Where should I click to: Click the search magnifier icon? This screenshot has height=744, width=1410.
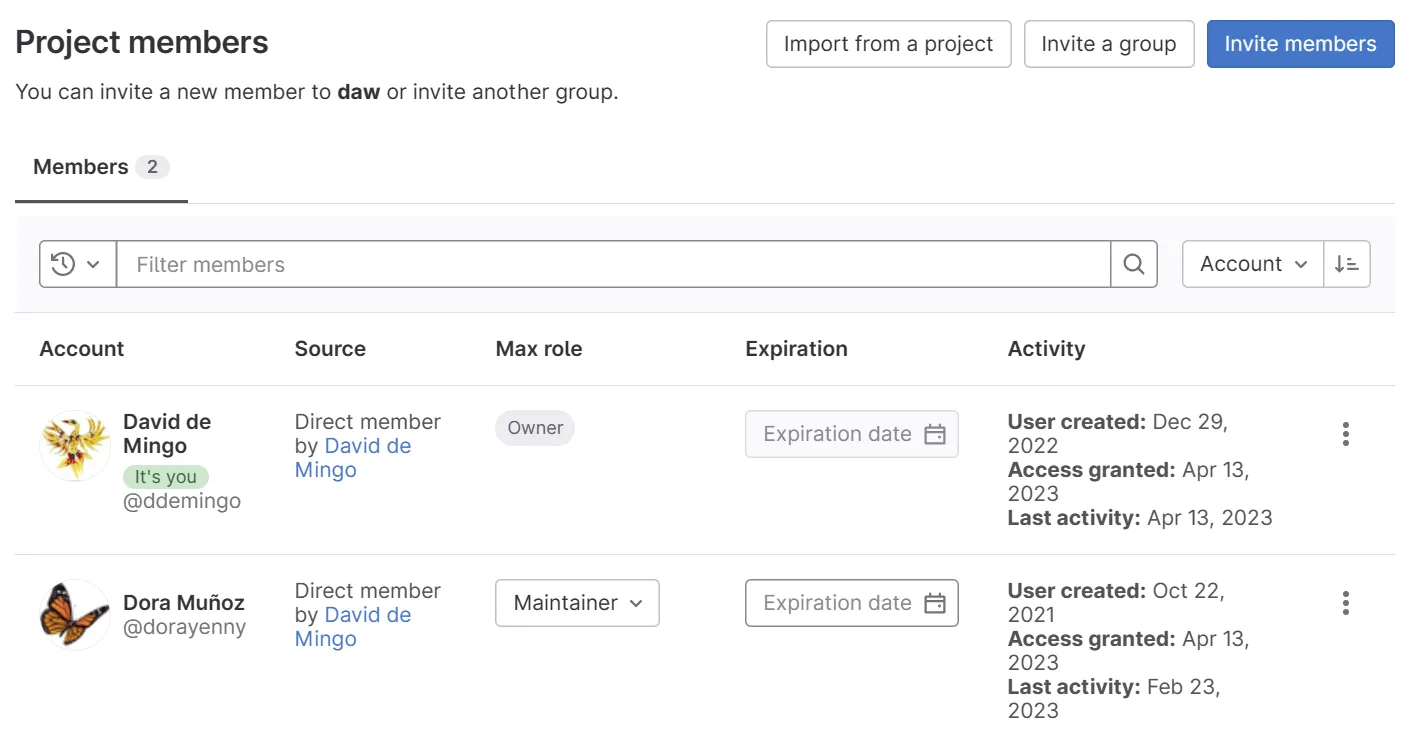(1133, 264)
